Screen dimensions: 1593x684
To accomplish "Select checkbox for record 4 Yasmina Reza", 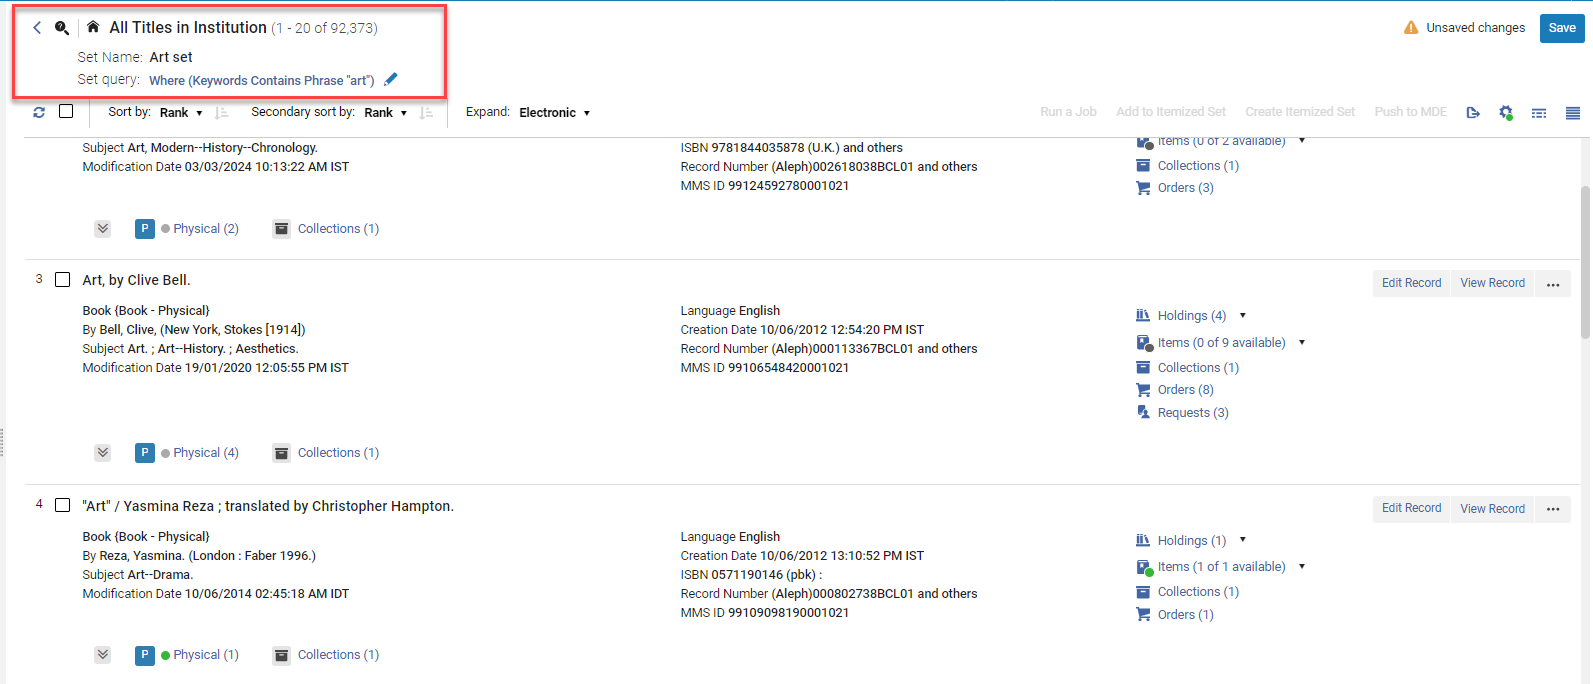I will coord(62,505).
